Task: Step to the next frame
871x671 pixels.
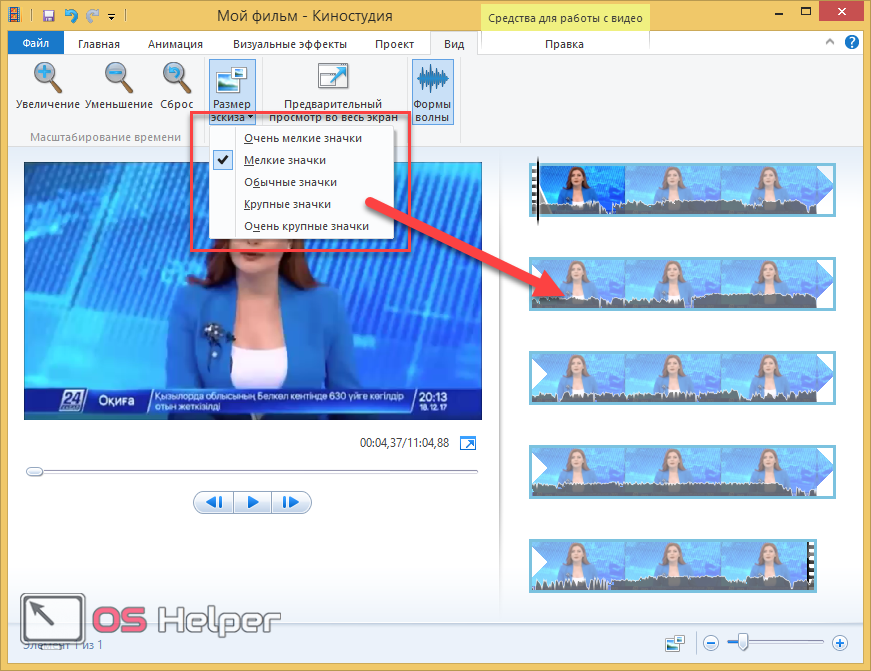Action: (x=290, y=502)
